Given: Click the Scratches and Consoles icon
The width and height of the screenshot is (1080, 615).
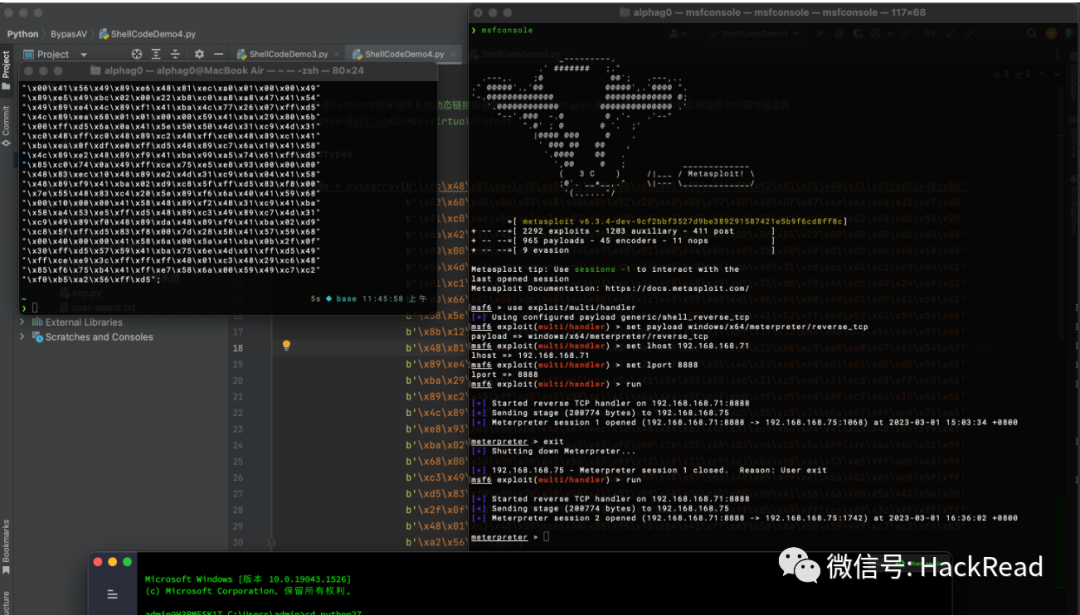Looking at the screenshot, I should point(37,337).
